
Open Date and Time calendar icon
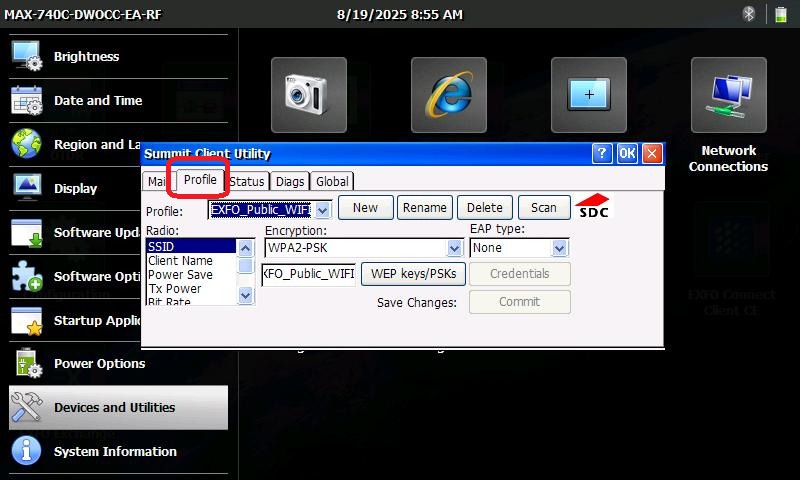27,100
